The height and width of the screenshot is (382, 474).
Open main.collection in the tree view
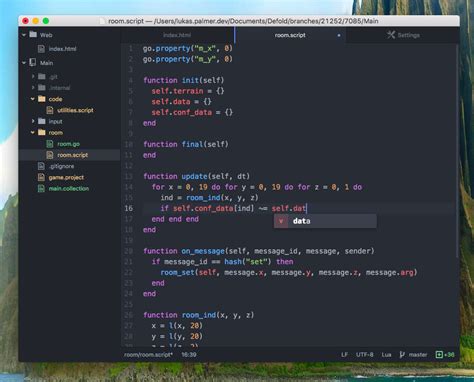69,189
